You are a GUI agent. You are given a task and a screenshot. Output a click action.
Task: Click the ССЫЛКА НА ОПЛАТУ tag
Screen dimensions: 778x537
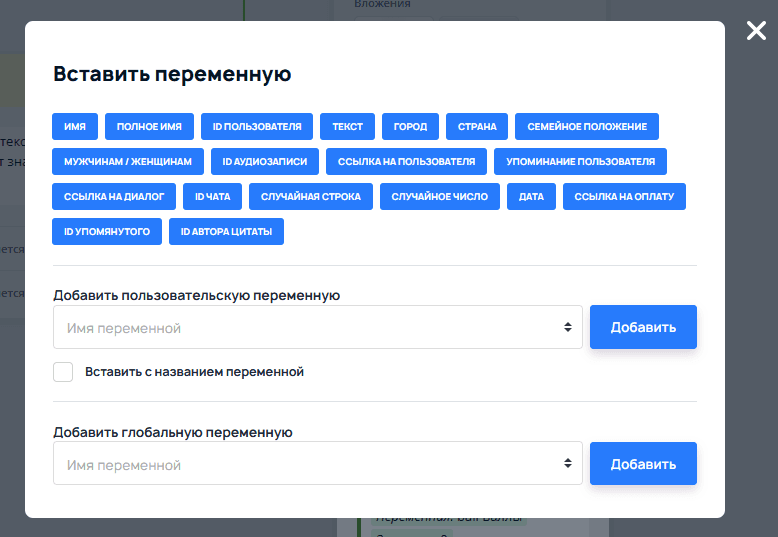tap(624, 197)
